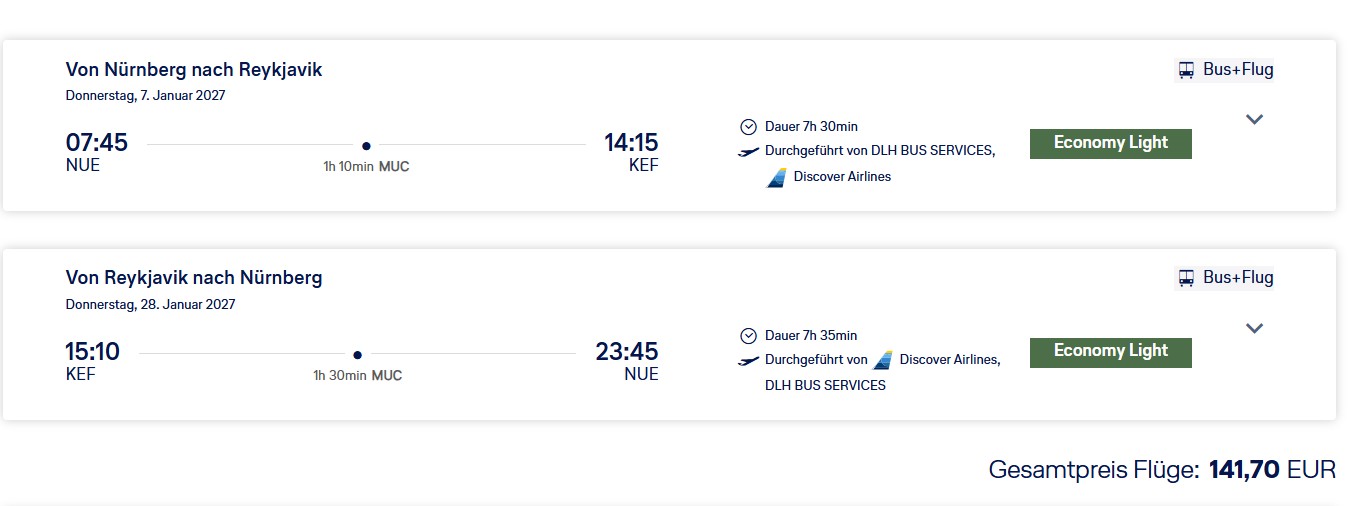Click the bus icon on the Nürnberg–Reykjavik flight
The image size is (1372, 506).
point(1186,70)
